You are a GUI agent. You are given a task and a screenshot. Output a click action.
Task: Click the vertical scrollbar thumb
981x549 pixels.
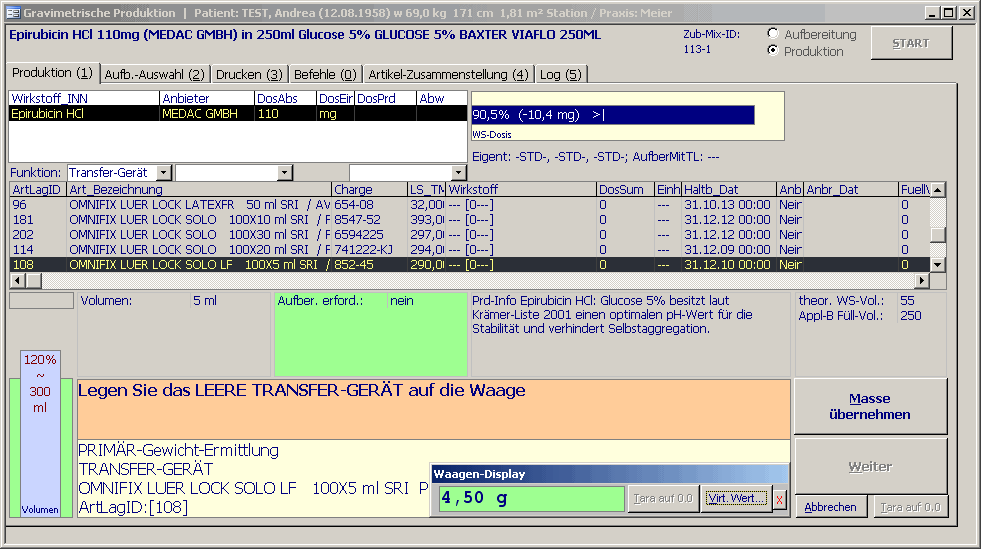pyautogui.click(x=937, y=234)
